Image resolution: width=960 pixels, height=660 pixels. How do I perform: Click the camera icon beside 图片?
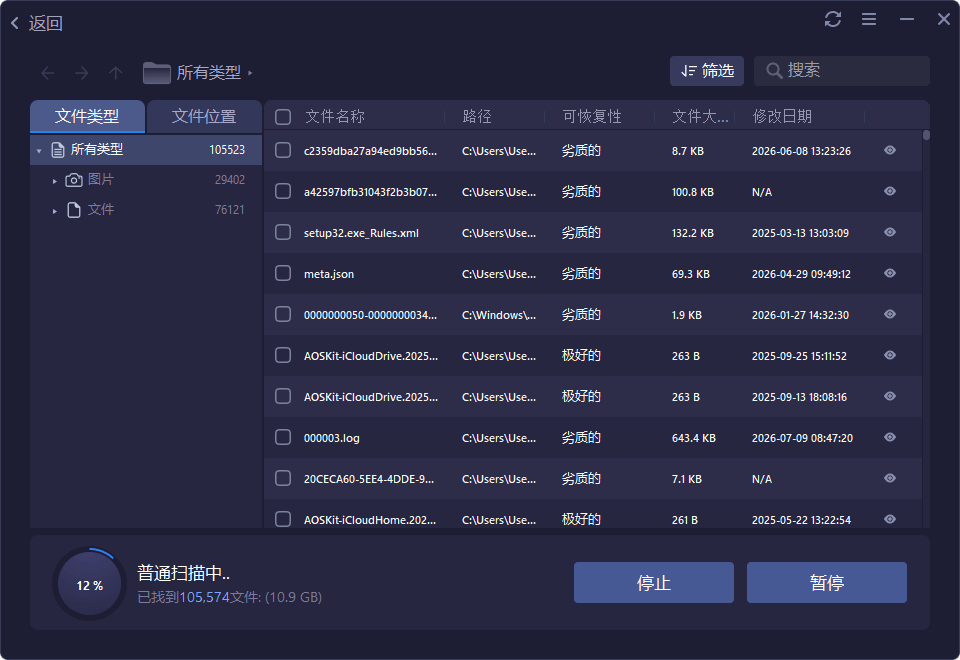point(74,180)
